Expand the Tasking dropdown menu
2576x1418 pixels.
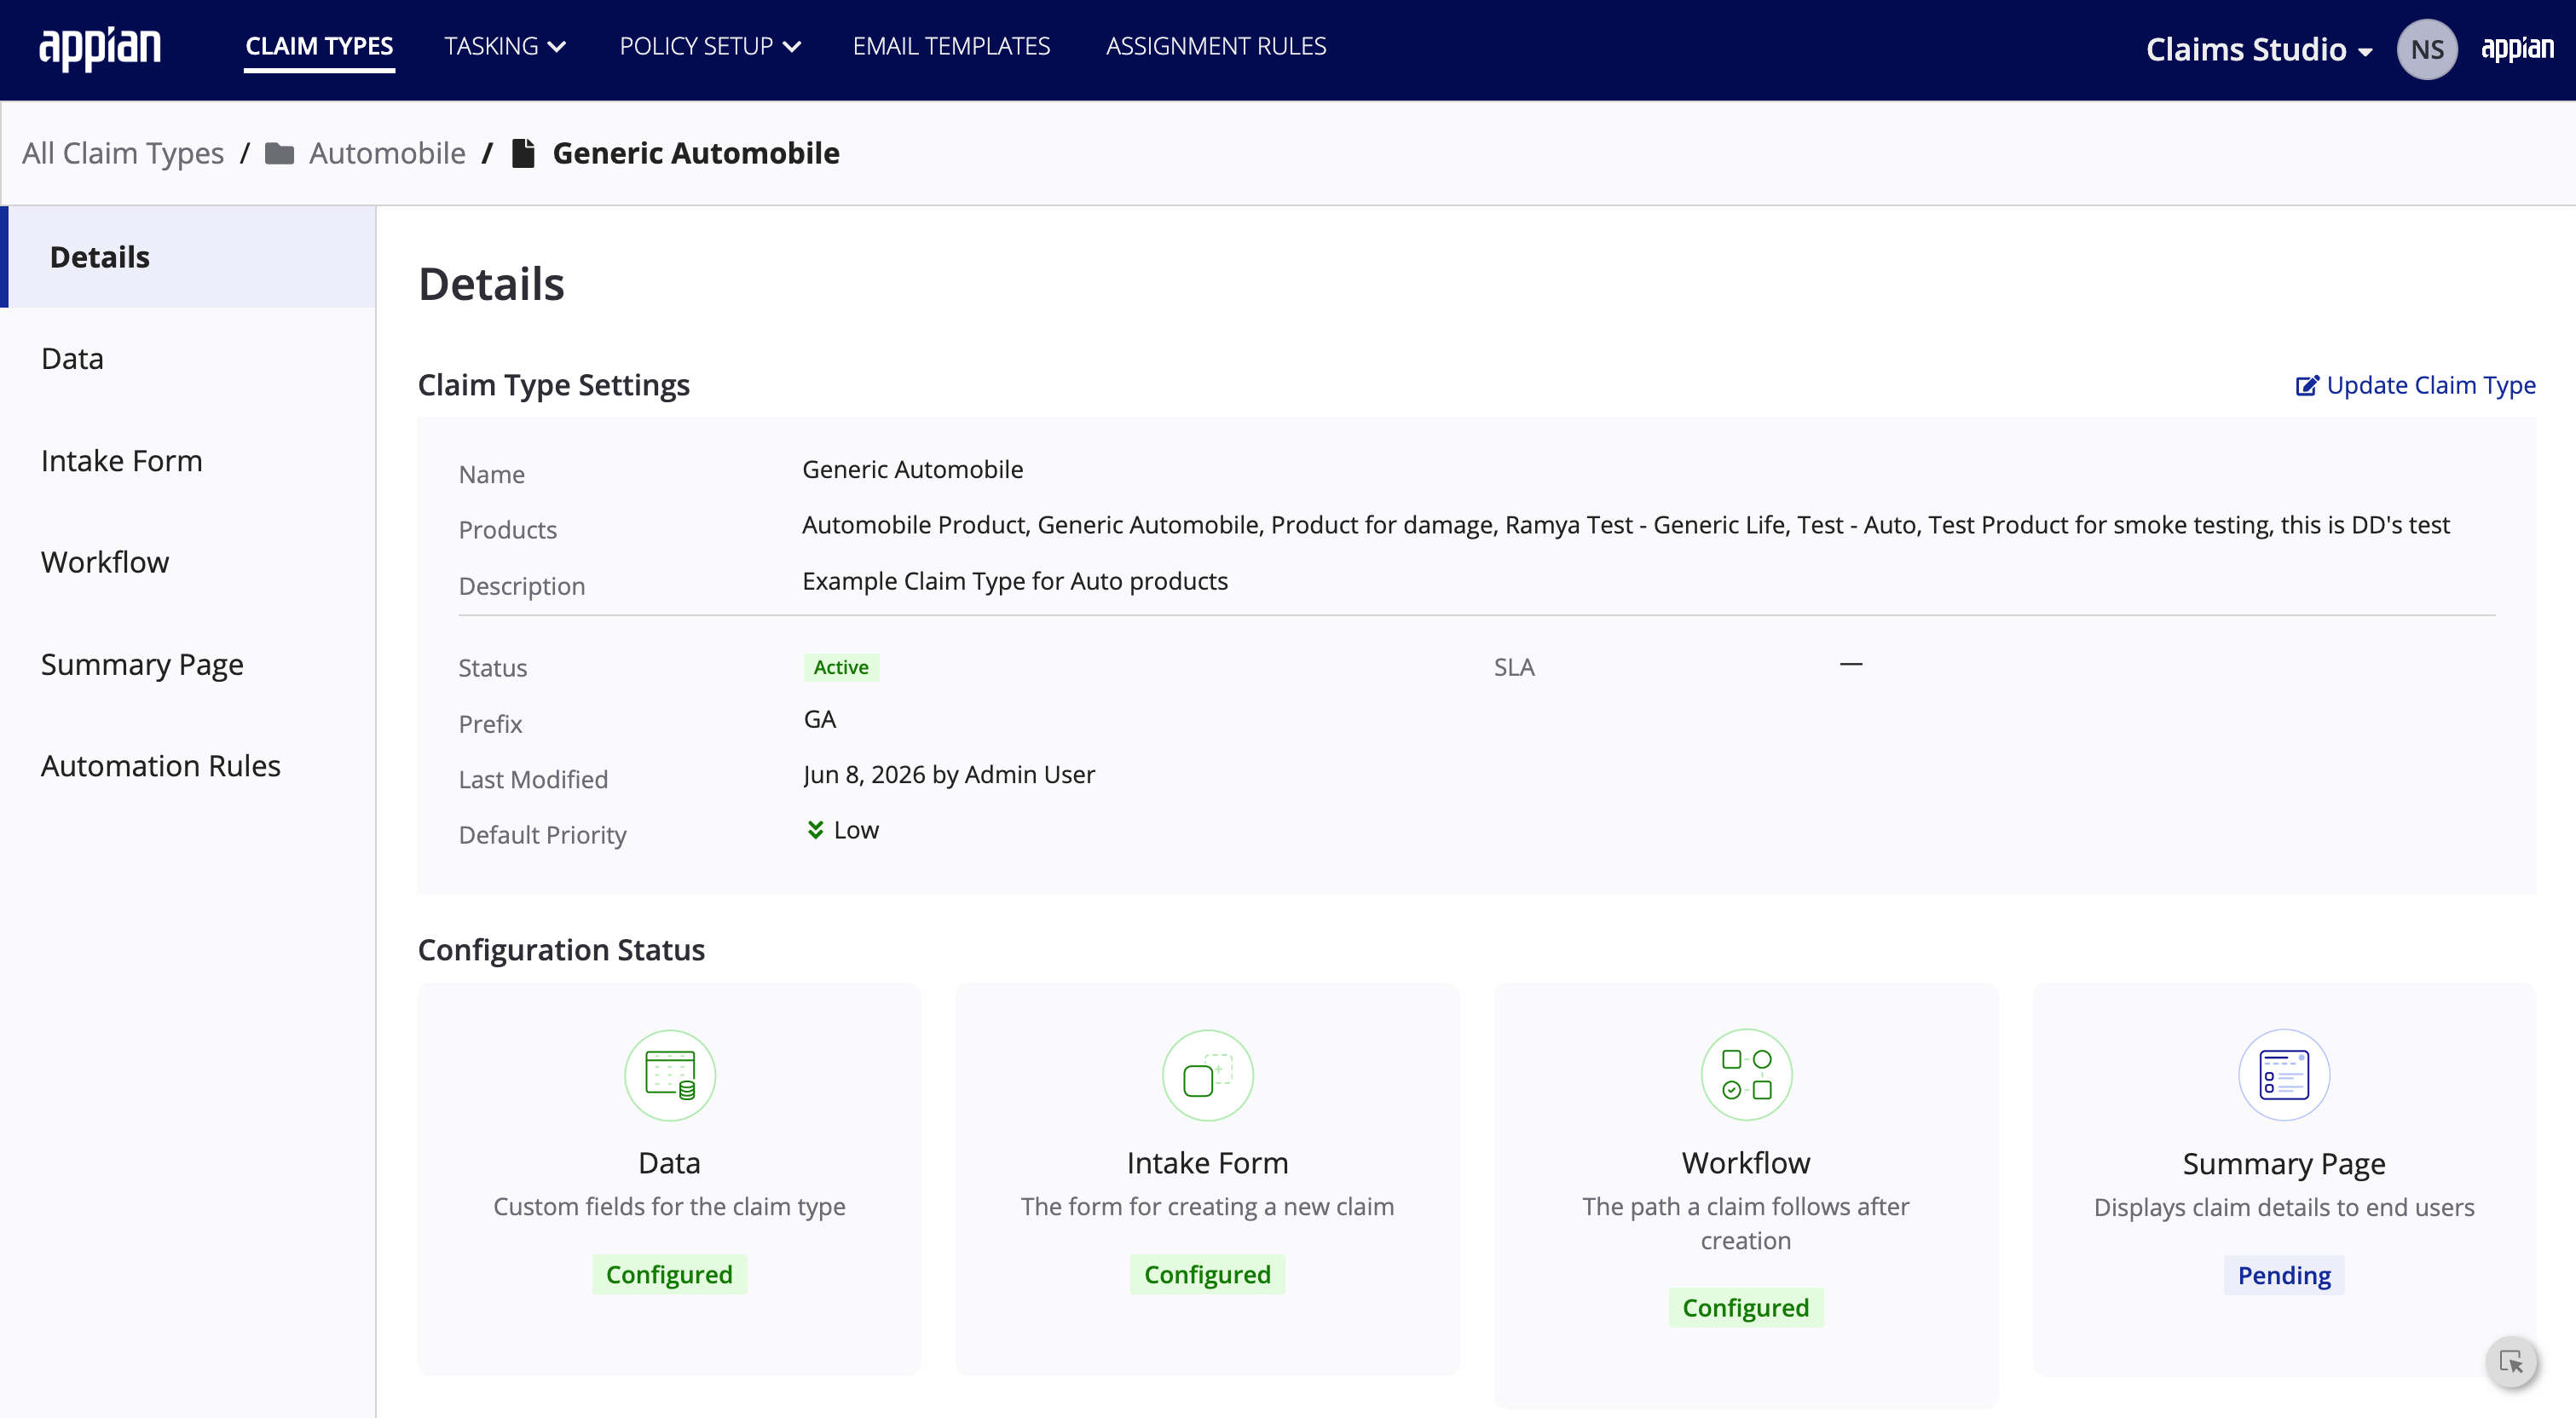coord(505,46)
